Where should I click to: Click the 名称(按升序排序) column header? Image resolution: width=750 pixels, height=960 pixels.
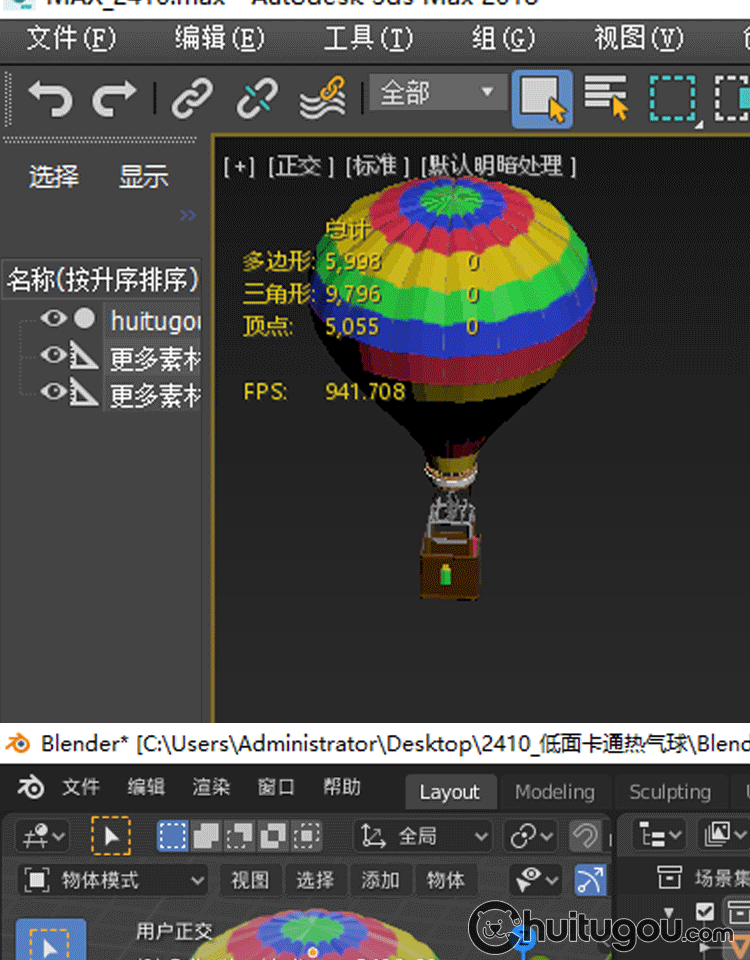coord(102,279)
